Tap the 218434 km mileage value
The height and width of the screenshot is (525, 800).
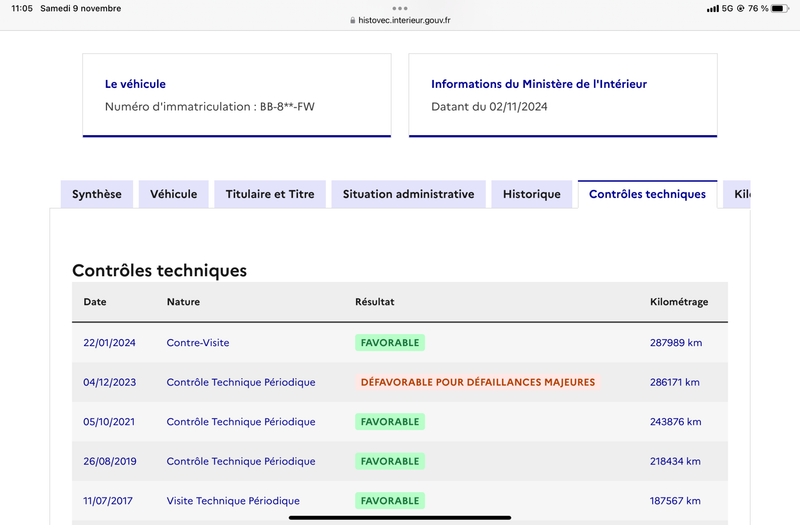[x=675, y=461]
